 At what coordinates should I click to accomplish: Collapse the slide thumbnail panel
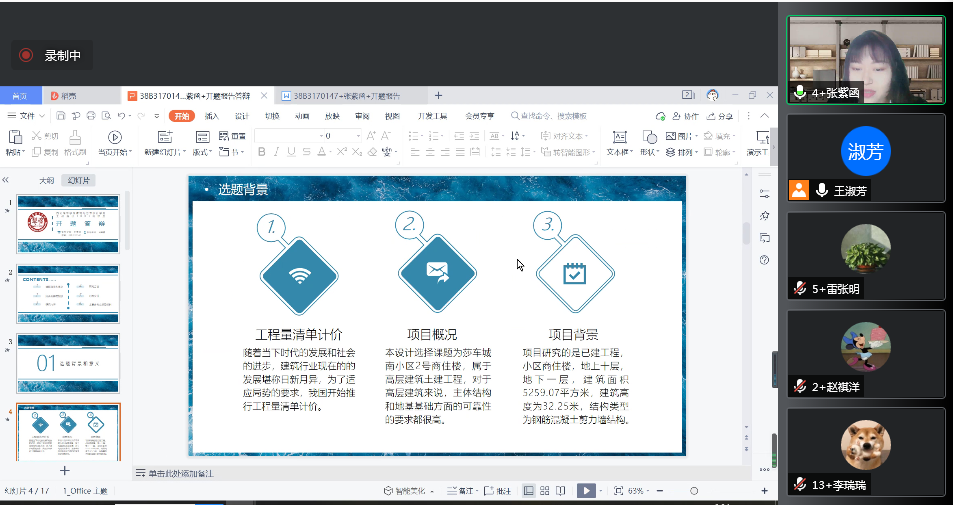click(x=6, y=180)
